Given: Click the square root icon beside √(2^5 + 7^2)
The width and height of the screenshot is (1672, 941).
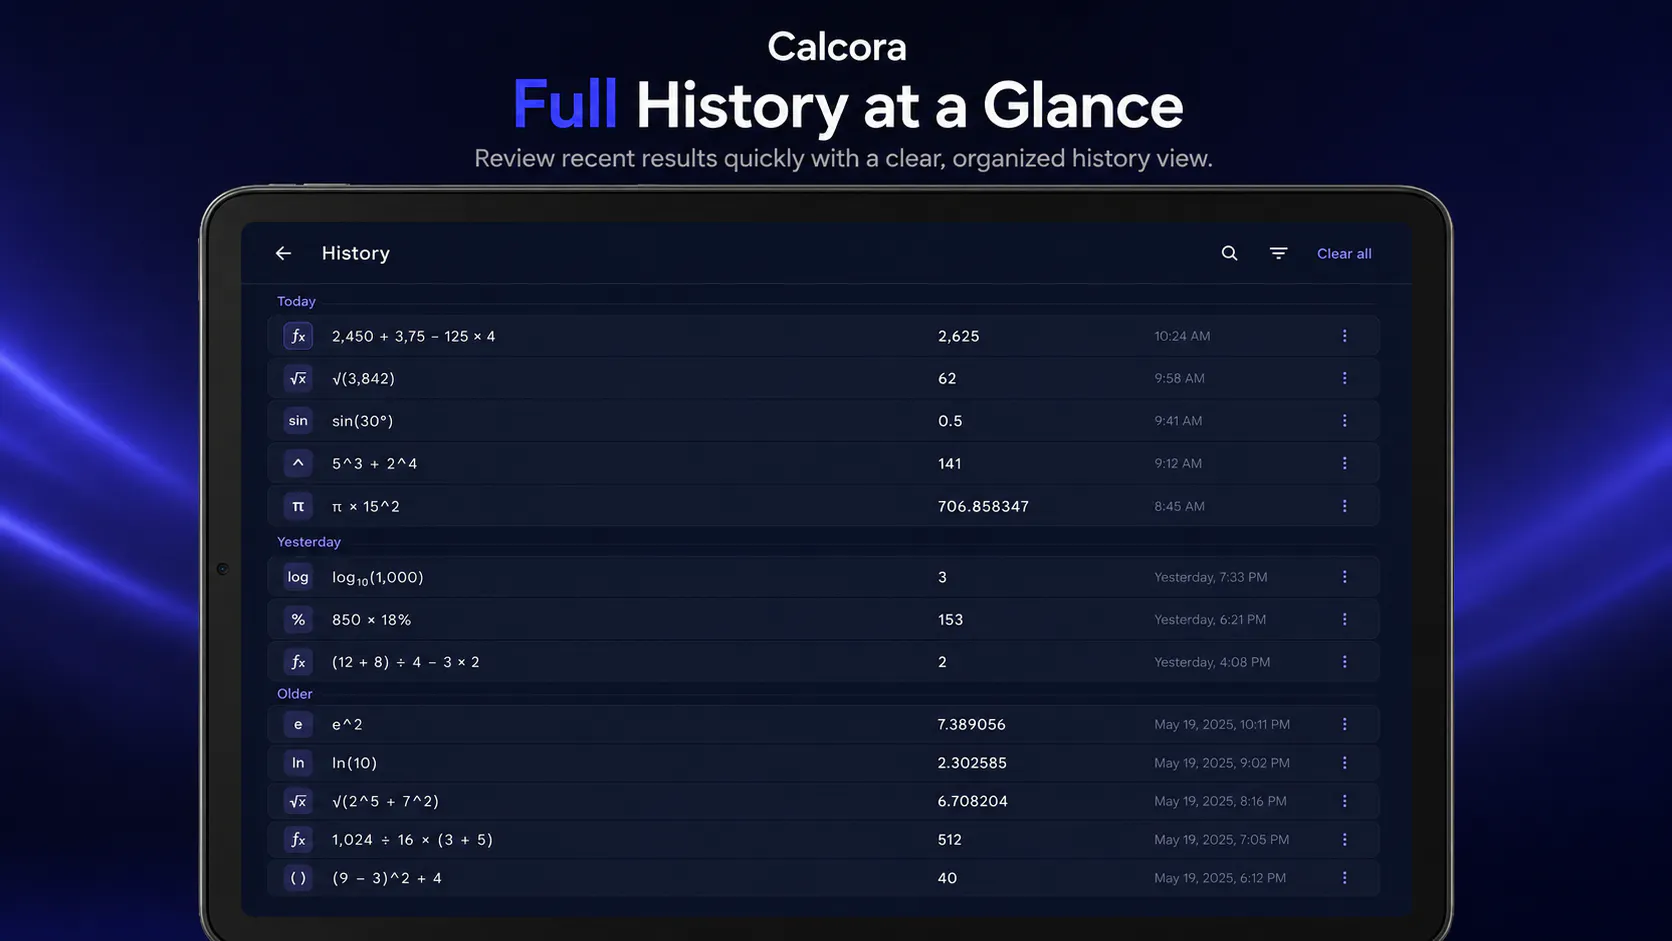Looking at the screenshot, I should pos(298,801).
